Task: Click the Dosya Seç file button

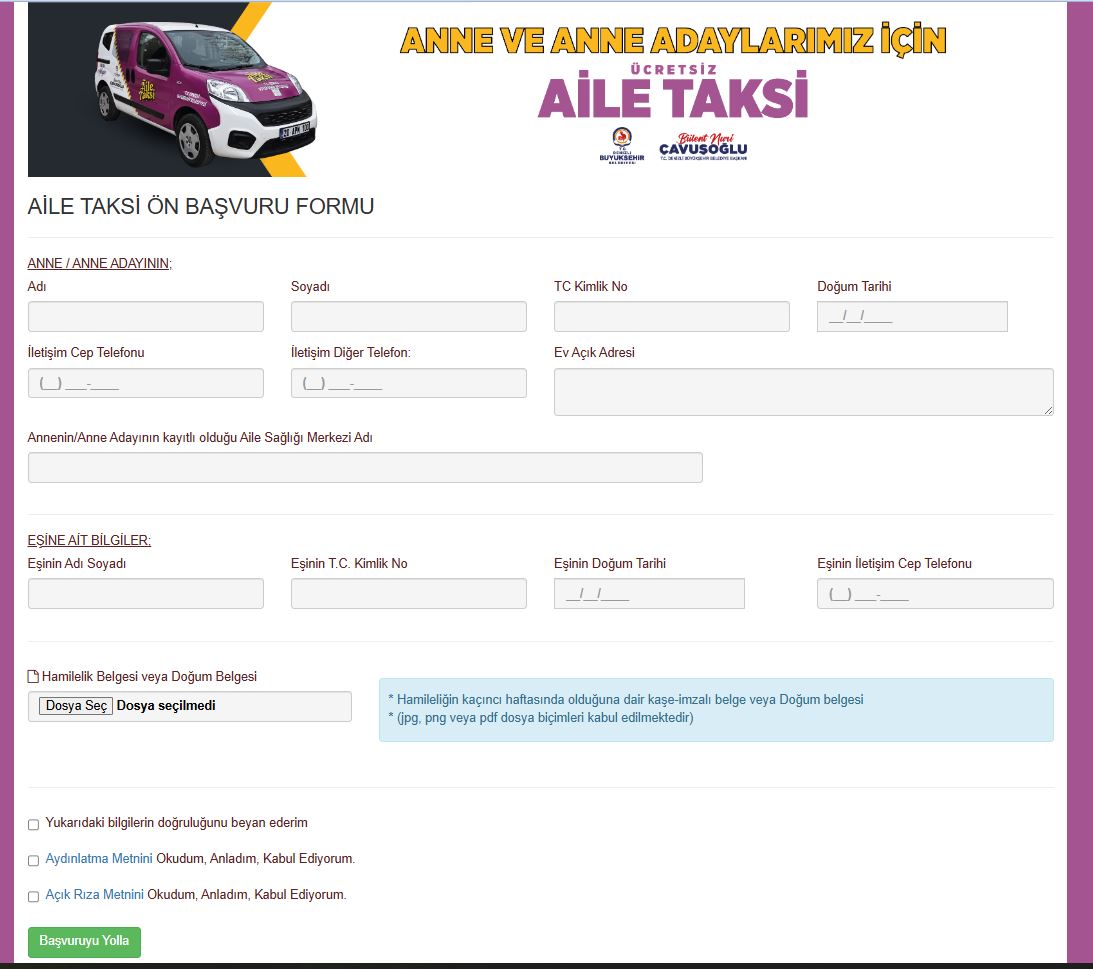Action: [76, 706]
